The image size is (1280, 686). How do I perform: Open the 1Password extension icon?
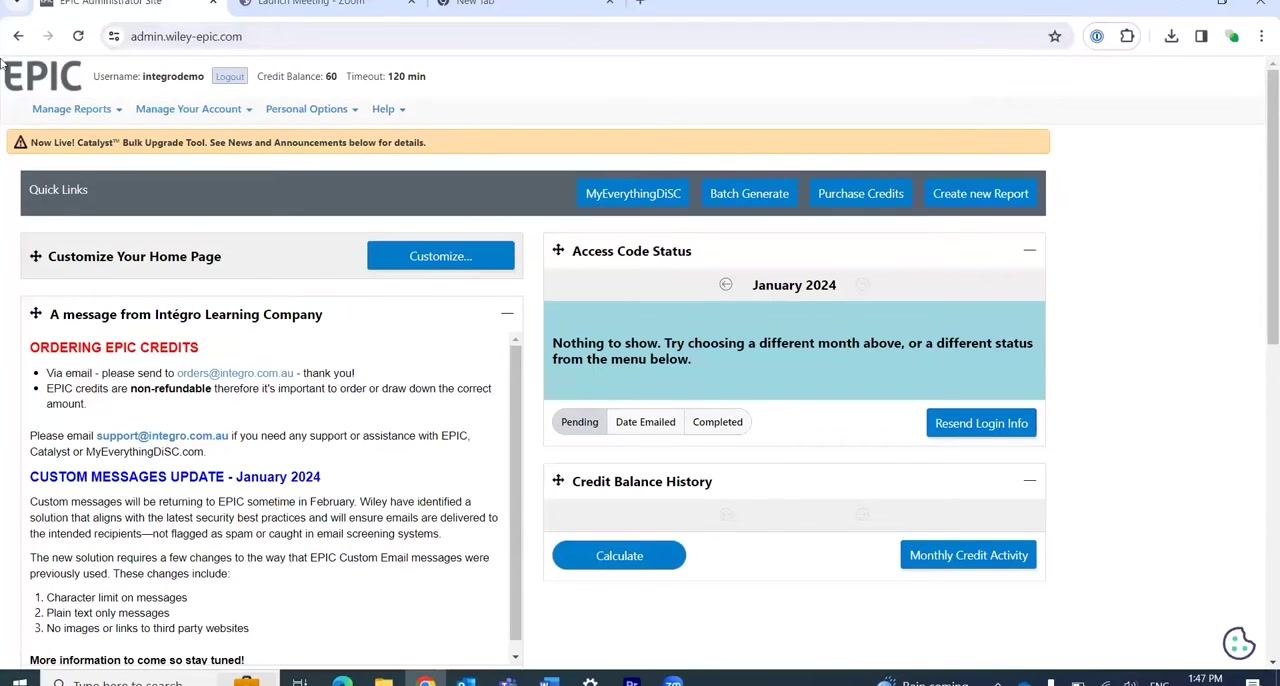[1097, 36]
